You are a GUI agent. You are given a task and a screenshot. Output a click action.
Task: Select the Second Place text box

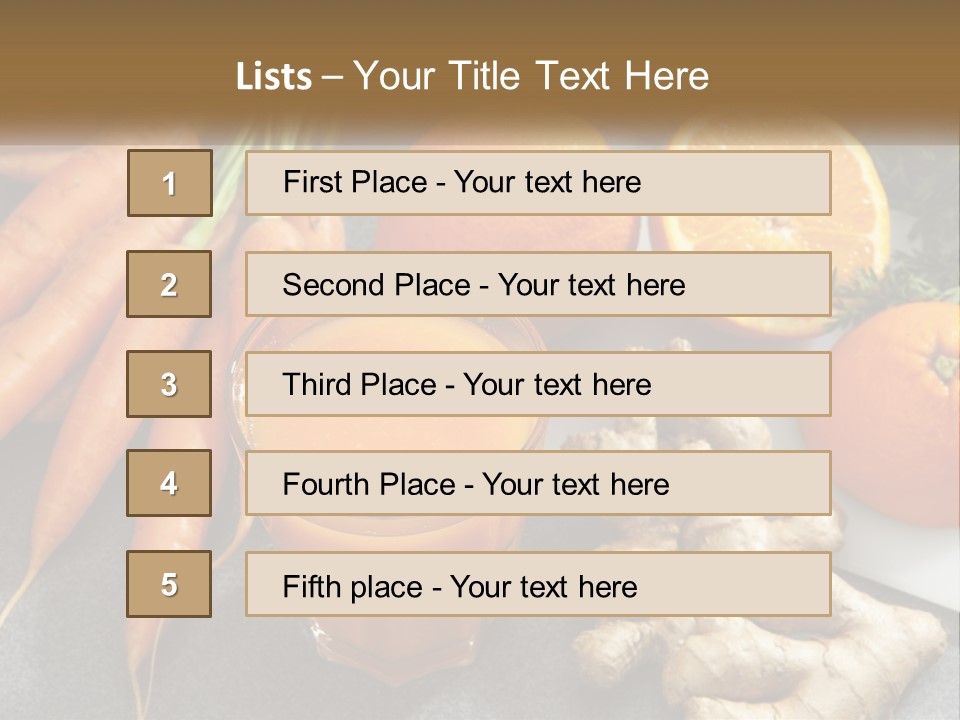(x=538, y=284)
